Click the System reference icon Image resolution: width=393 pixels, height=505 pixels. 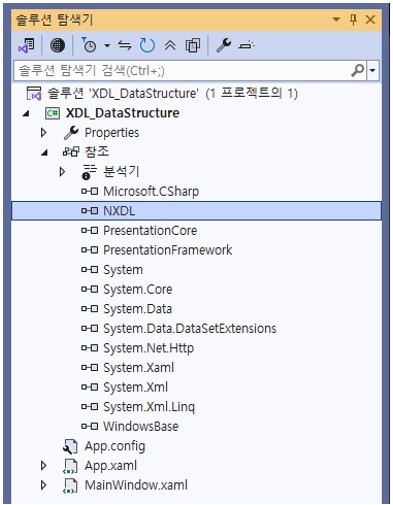pos(90,269)
